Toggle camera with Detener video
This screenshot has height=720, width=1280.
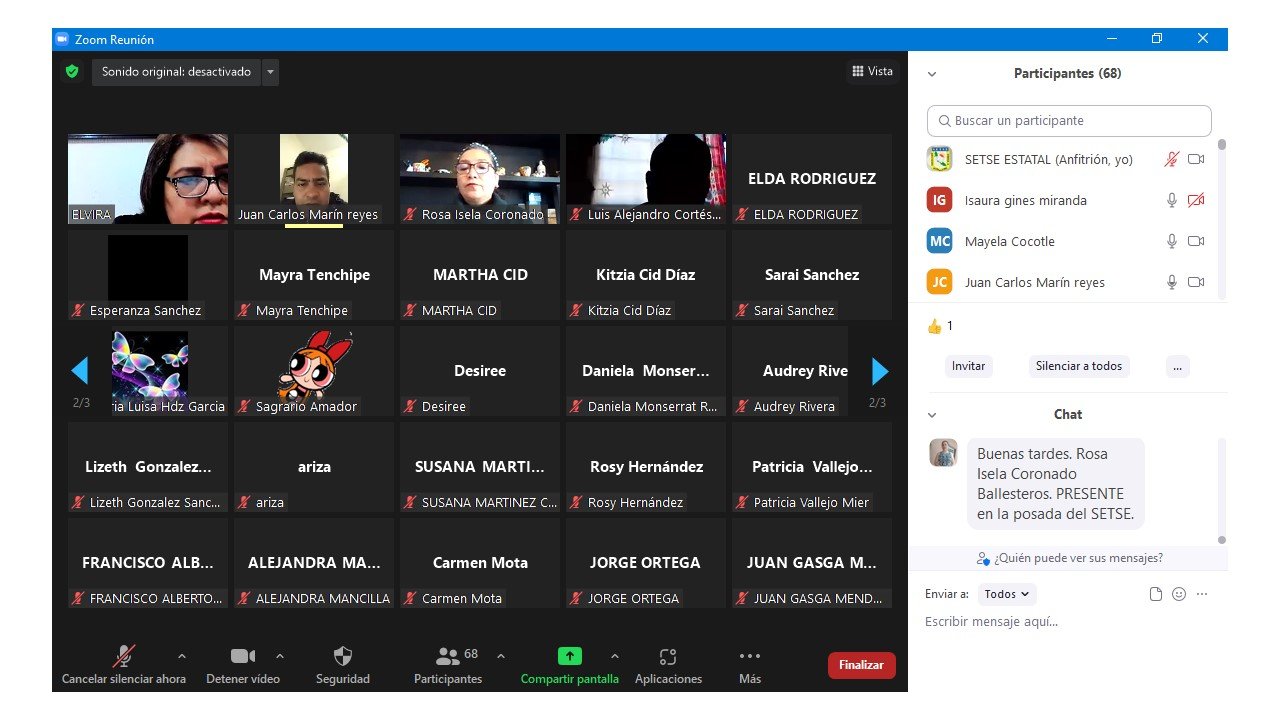[242, 657]
